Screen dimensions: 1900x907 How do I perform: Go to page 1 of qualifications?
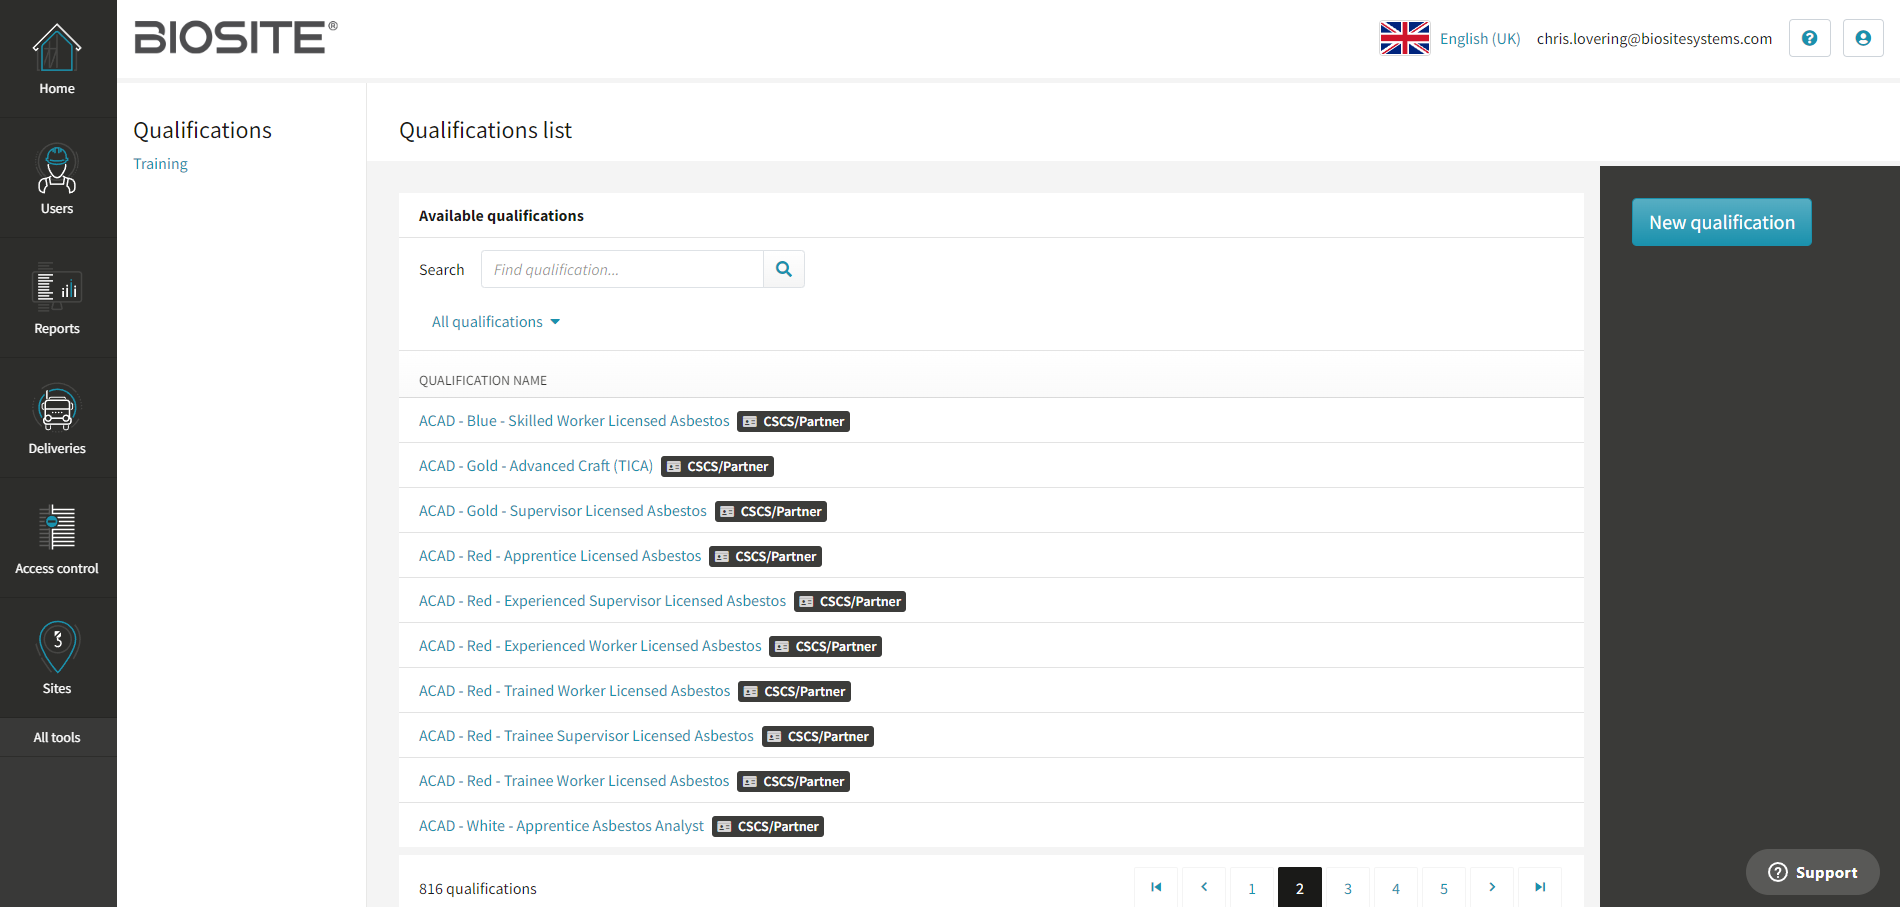[1252, 887]
